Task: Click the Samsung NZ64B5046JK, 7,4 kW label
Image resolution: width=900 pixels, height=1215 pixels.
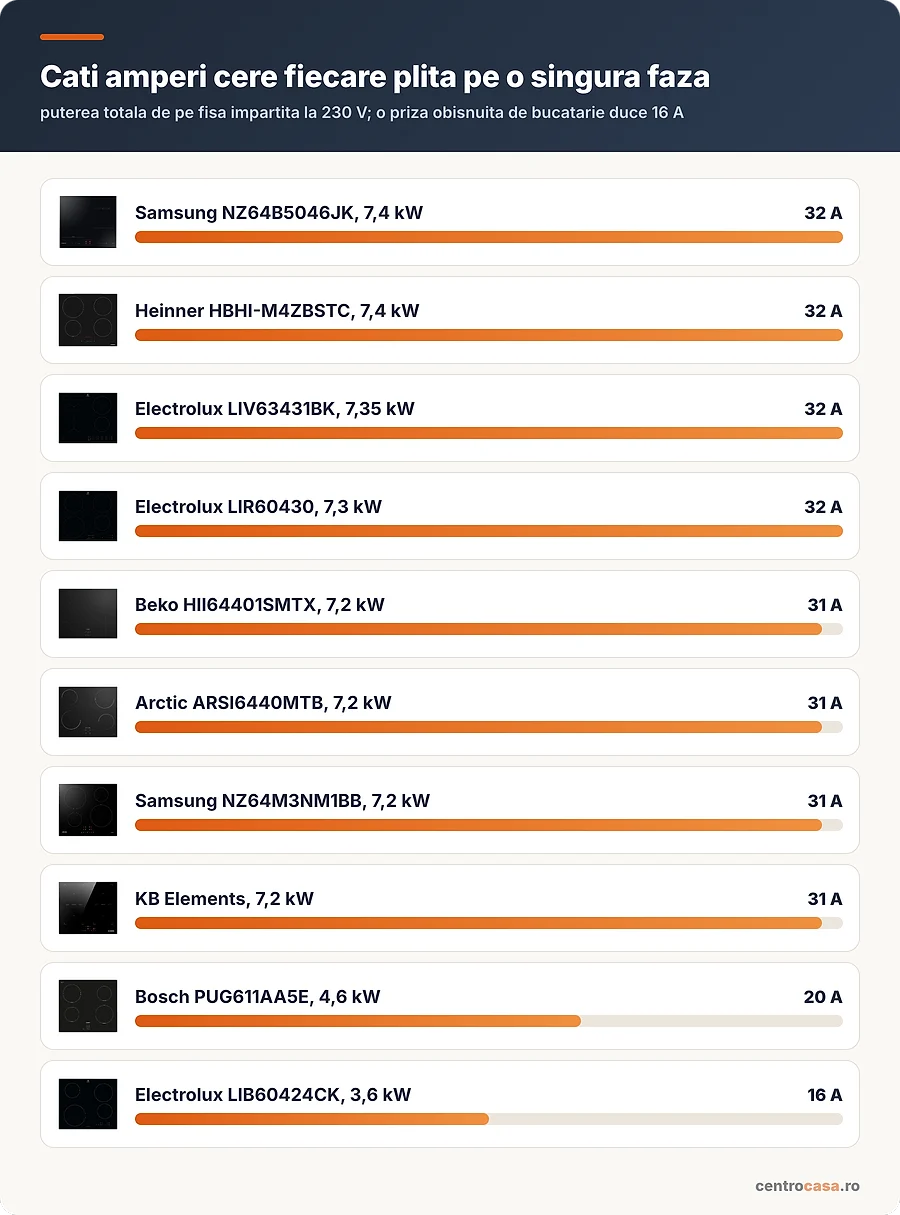Action: click(x=279, y=213)
